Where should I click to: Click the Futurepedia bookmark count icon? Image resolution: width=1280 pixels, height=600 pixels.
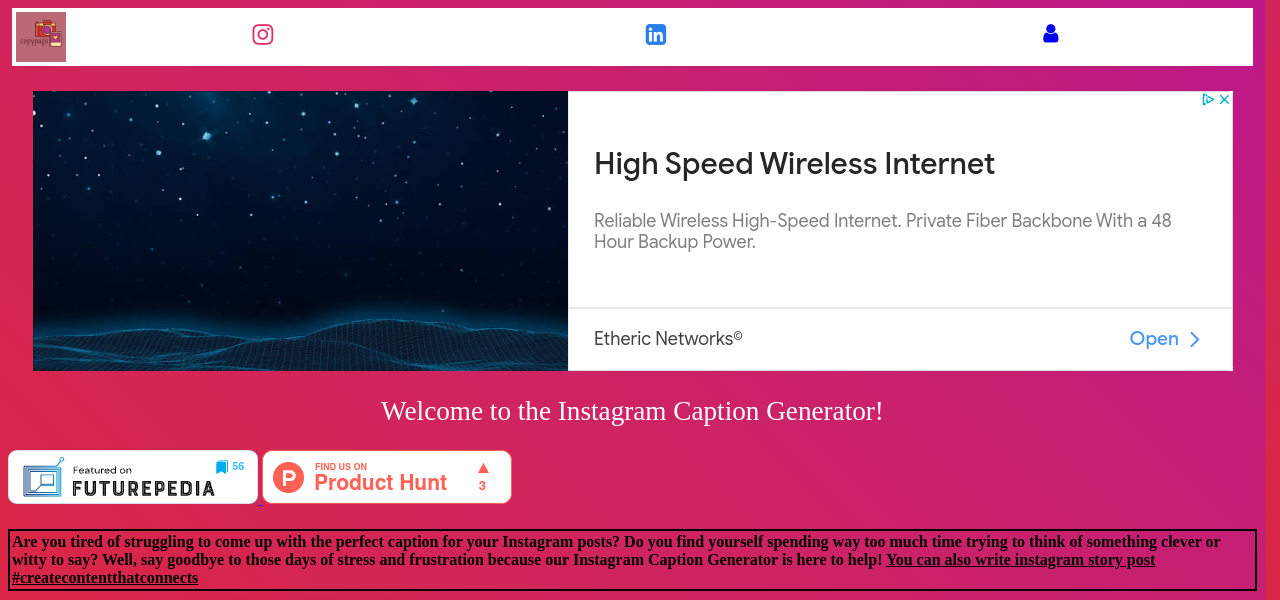(222, 467)
